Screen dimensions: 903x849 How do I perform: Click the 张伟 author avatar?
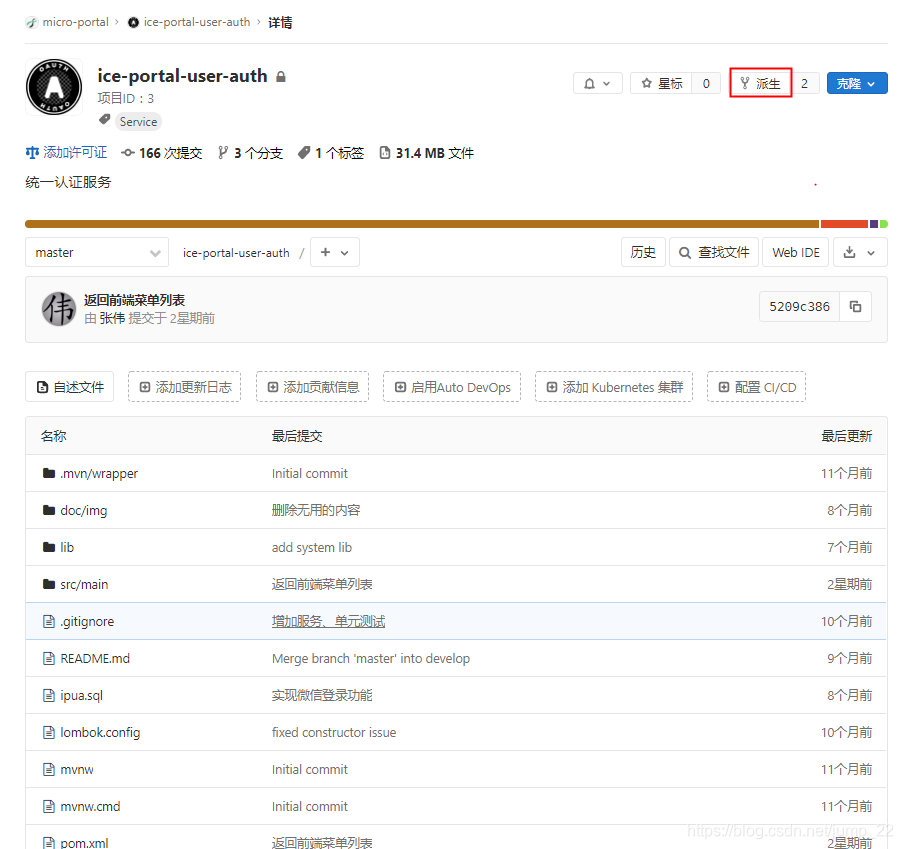point(59,307)
